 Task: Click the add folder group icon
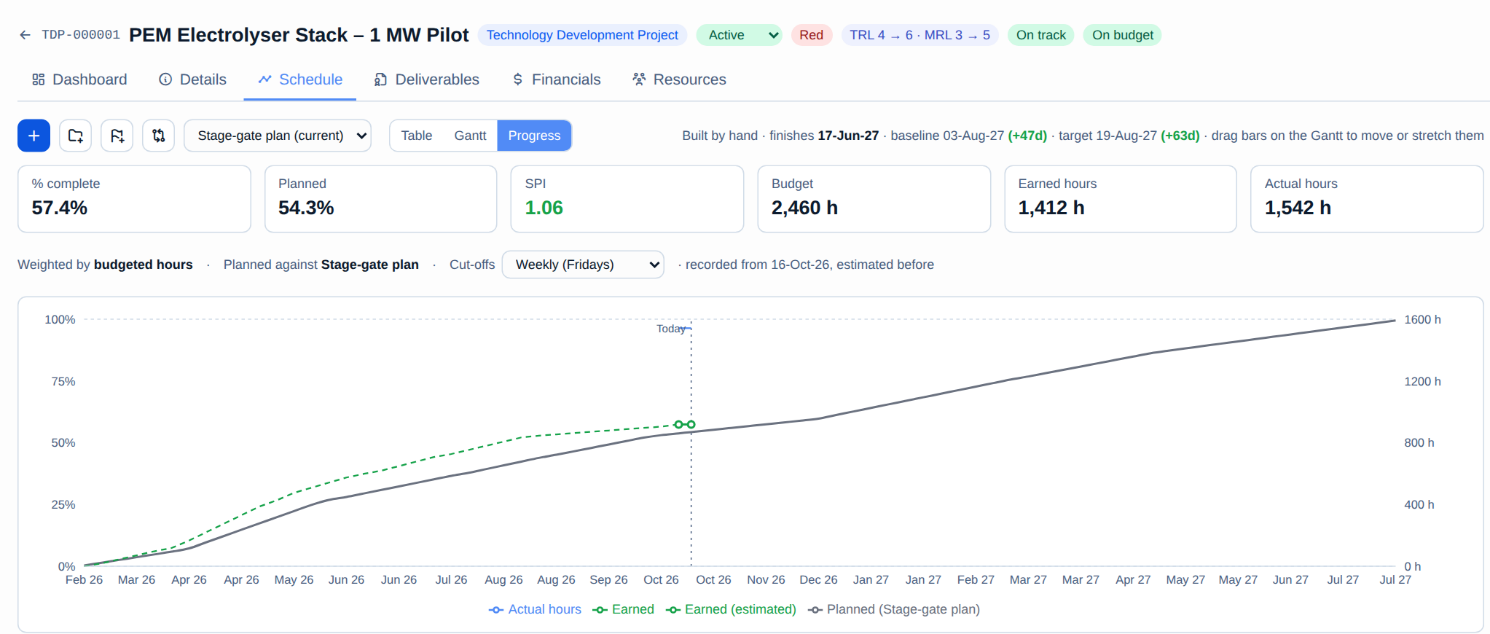coord(75,136)
